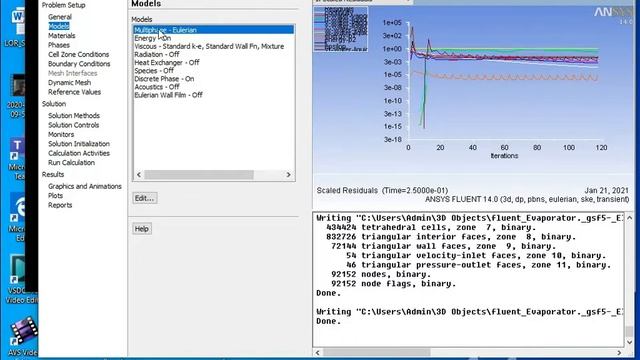
Task: Open Materials task page
Action: pyautogui.click(x=62, y=36)
